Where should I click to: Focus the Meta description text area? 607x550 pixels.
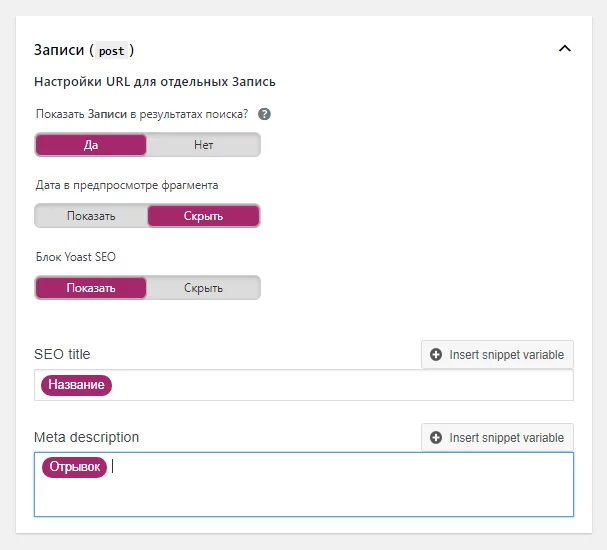[x=304, y=484]
